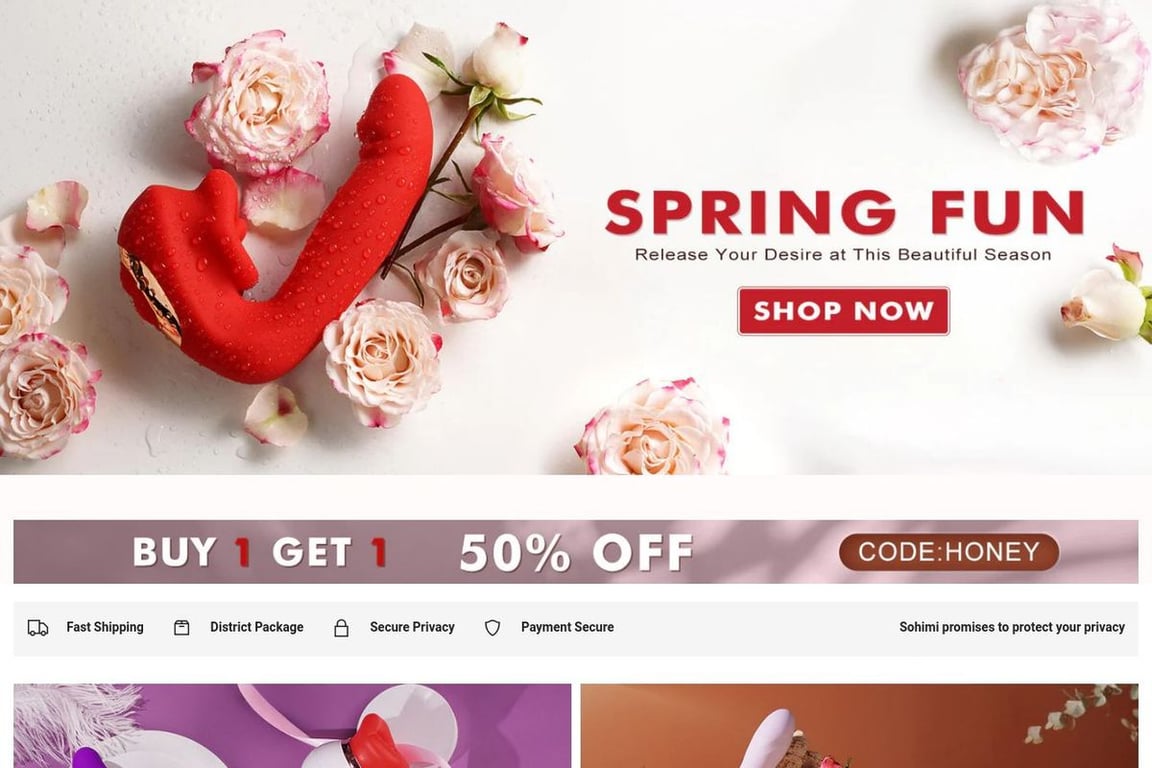Screen dimensions: 1152x768
Task: Click the Fast Shipping truck icon
Action: pyautogui.click(x=37, y=628)
